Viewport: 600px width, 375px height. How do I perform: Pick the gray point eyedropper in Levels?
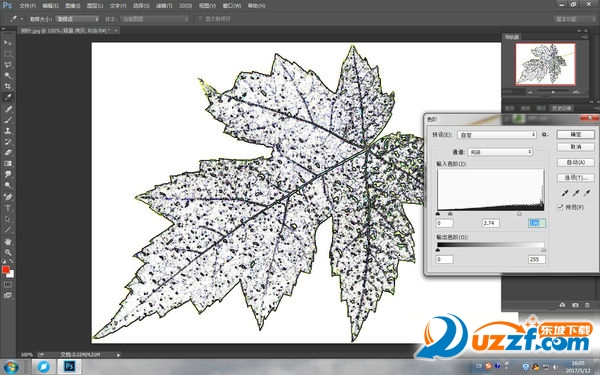click(x=576, y=193)
